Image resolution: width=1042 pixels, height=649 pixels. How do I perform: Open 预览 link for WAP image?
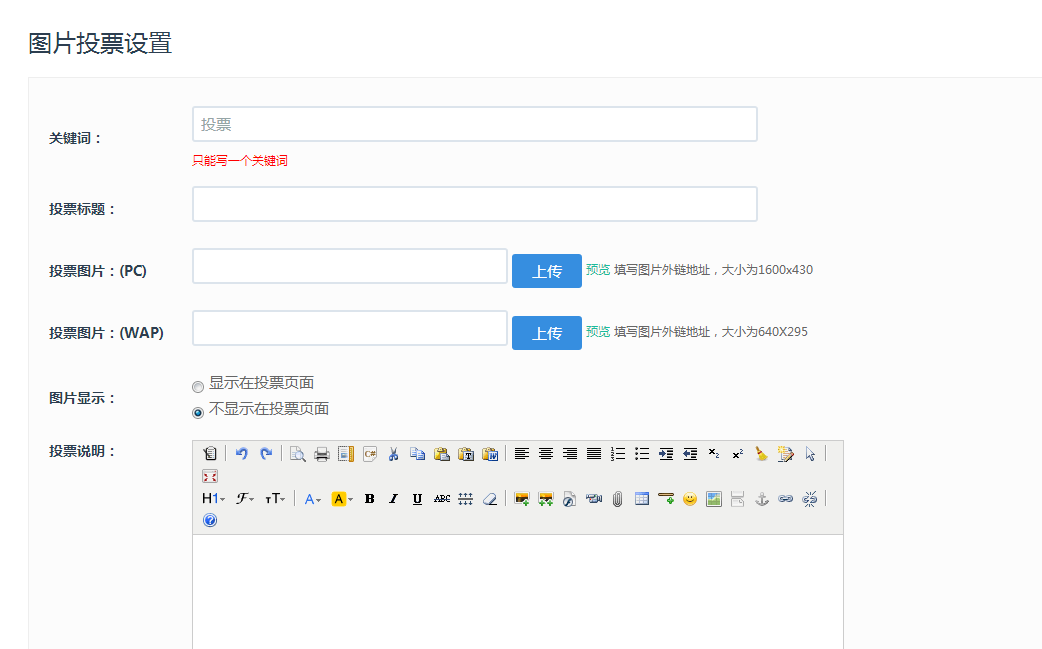(x=598, y=331)
